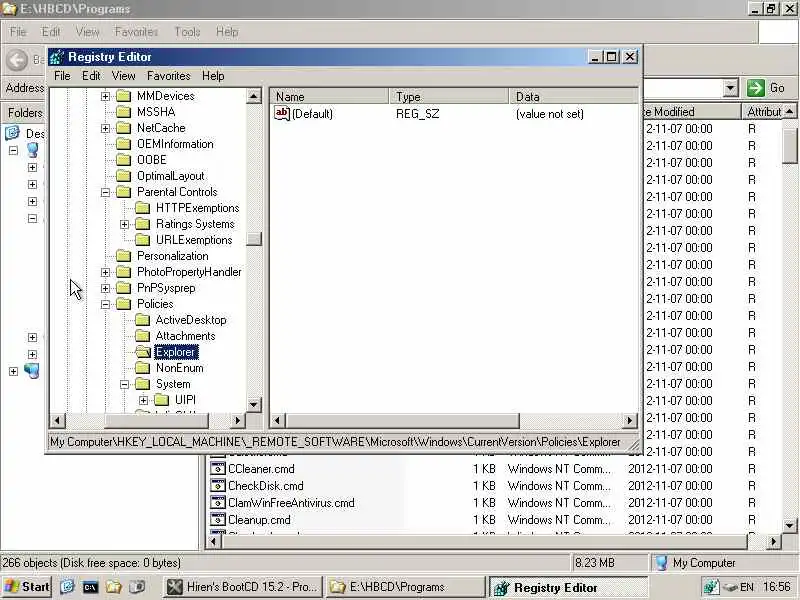The height and width of the screenshot is (600, 800).
Task: Open Tools menu in Programs explorer window
Action: coord(187,32)
